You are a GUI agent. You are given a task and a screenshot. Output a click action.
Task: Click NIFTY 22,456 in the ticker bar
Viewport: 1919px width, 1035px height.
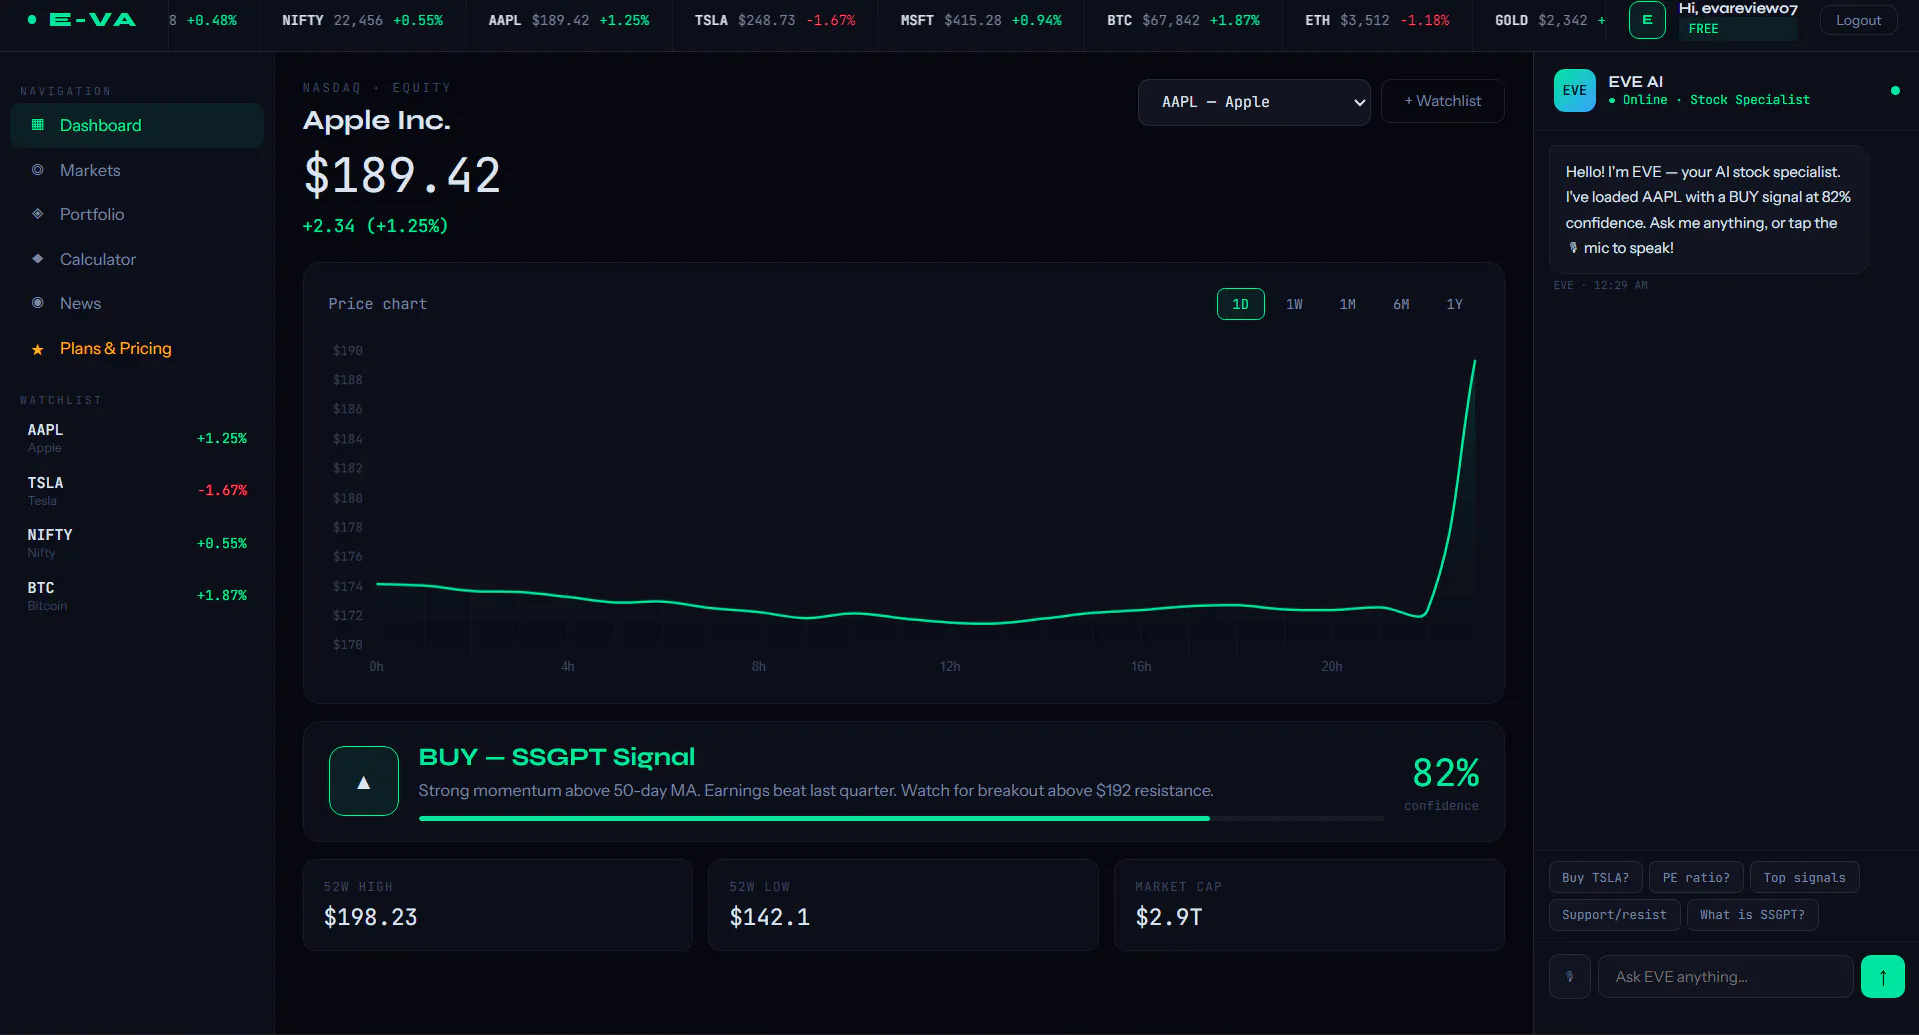coord(362,20)
